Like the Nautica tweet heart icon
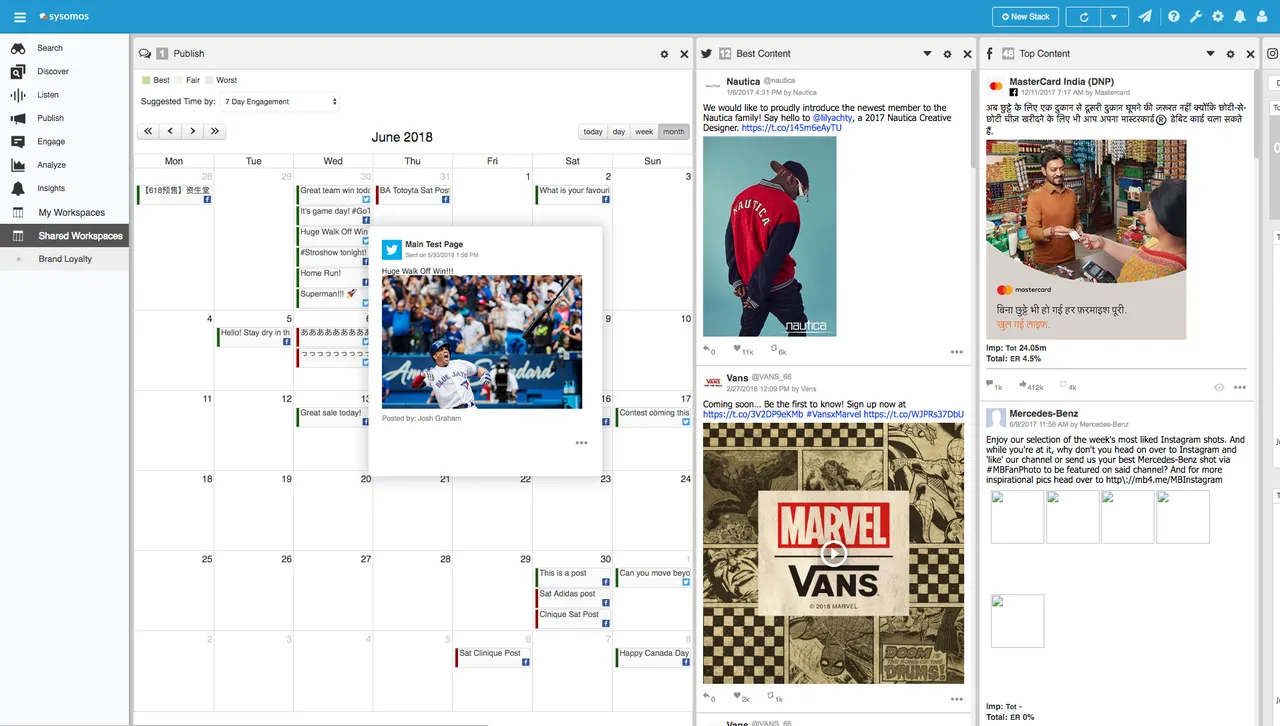The height and width of the screenshot is (726, 1280). (737, 350)
